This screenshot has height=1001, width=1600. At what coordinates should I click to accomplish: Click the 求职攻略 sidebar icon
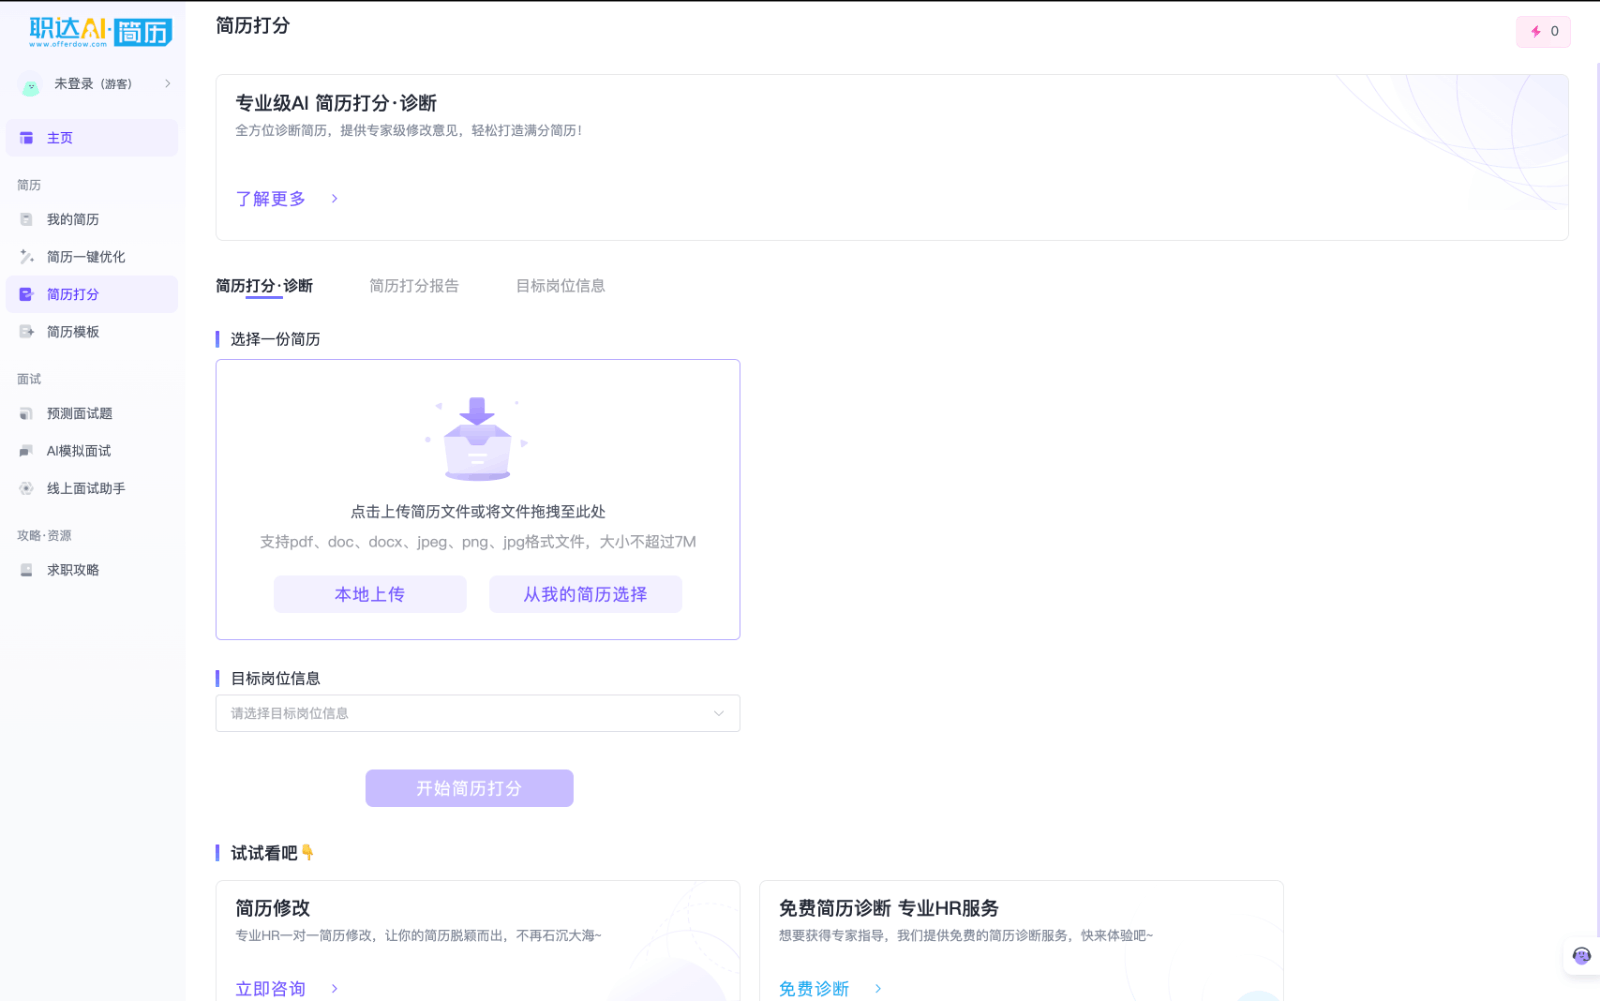click(x=27, y=570)
